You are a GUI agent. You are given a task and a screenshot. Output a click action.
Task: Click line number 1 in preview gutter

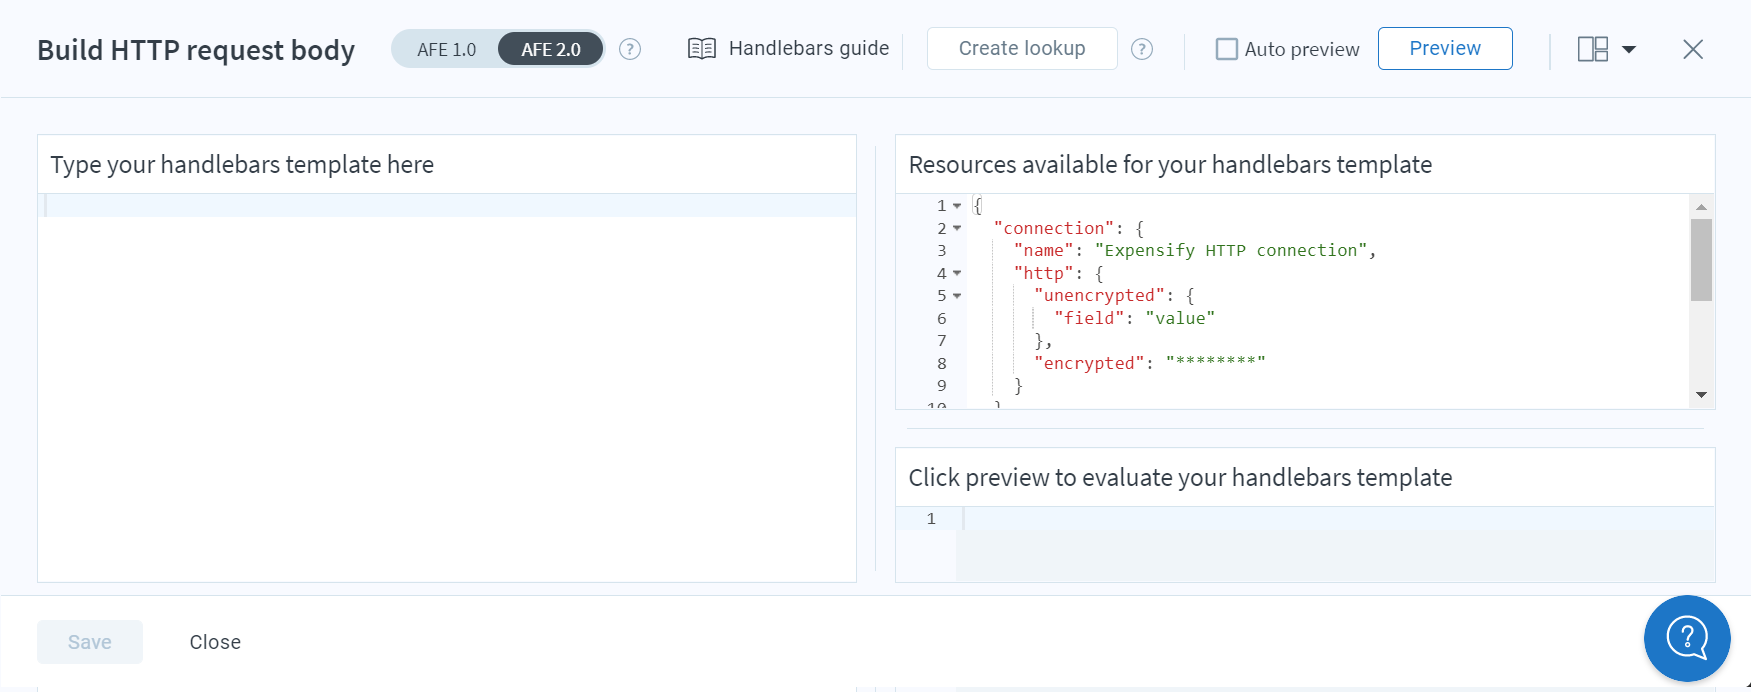pyautogui.click(x=931, y=518)
